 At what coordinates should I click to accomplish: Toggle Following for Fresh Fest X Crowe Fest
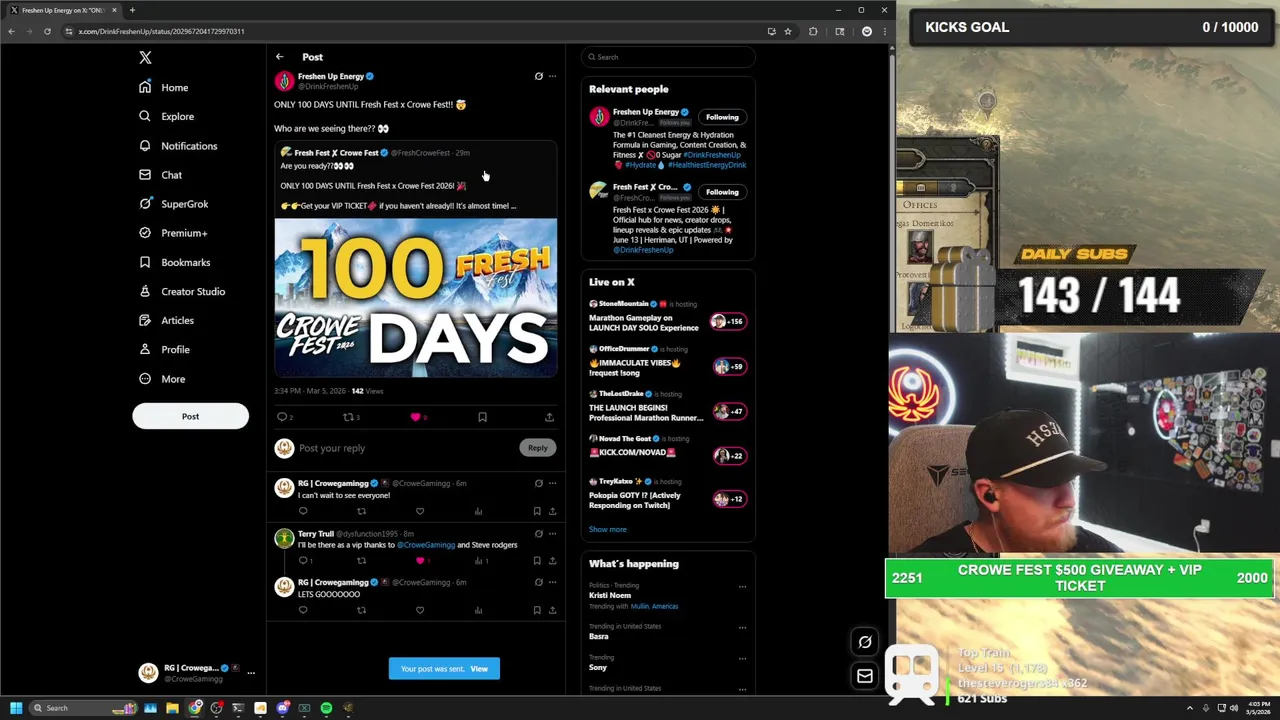point(722,192)
